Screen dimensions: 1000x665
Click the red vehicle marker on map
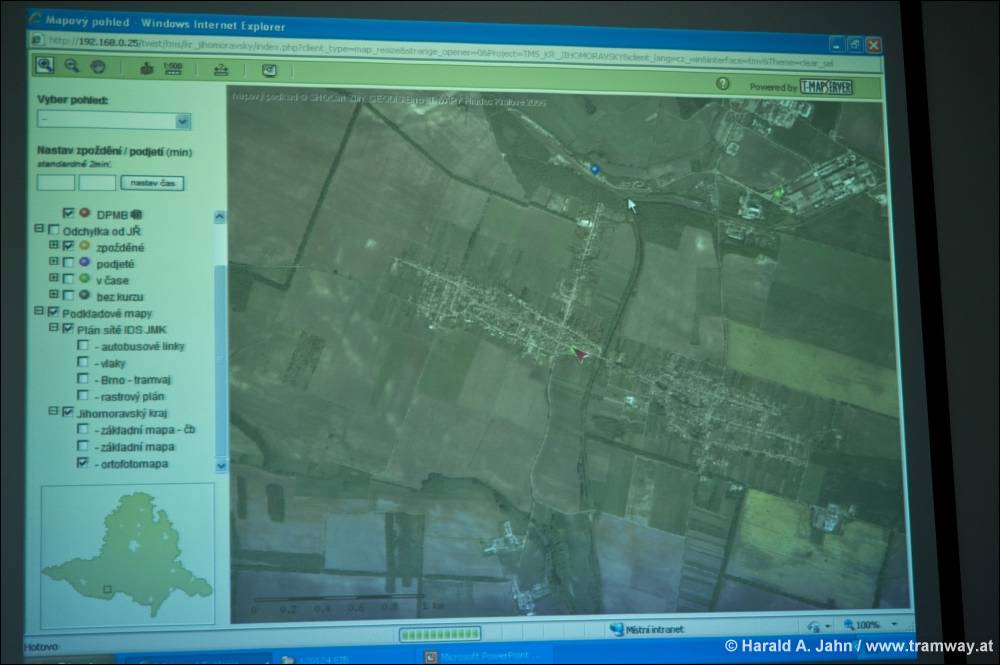(x=582, y=352)
